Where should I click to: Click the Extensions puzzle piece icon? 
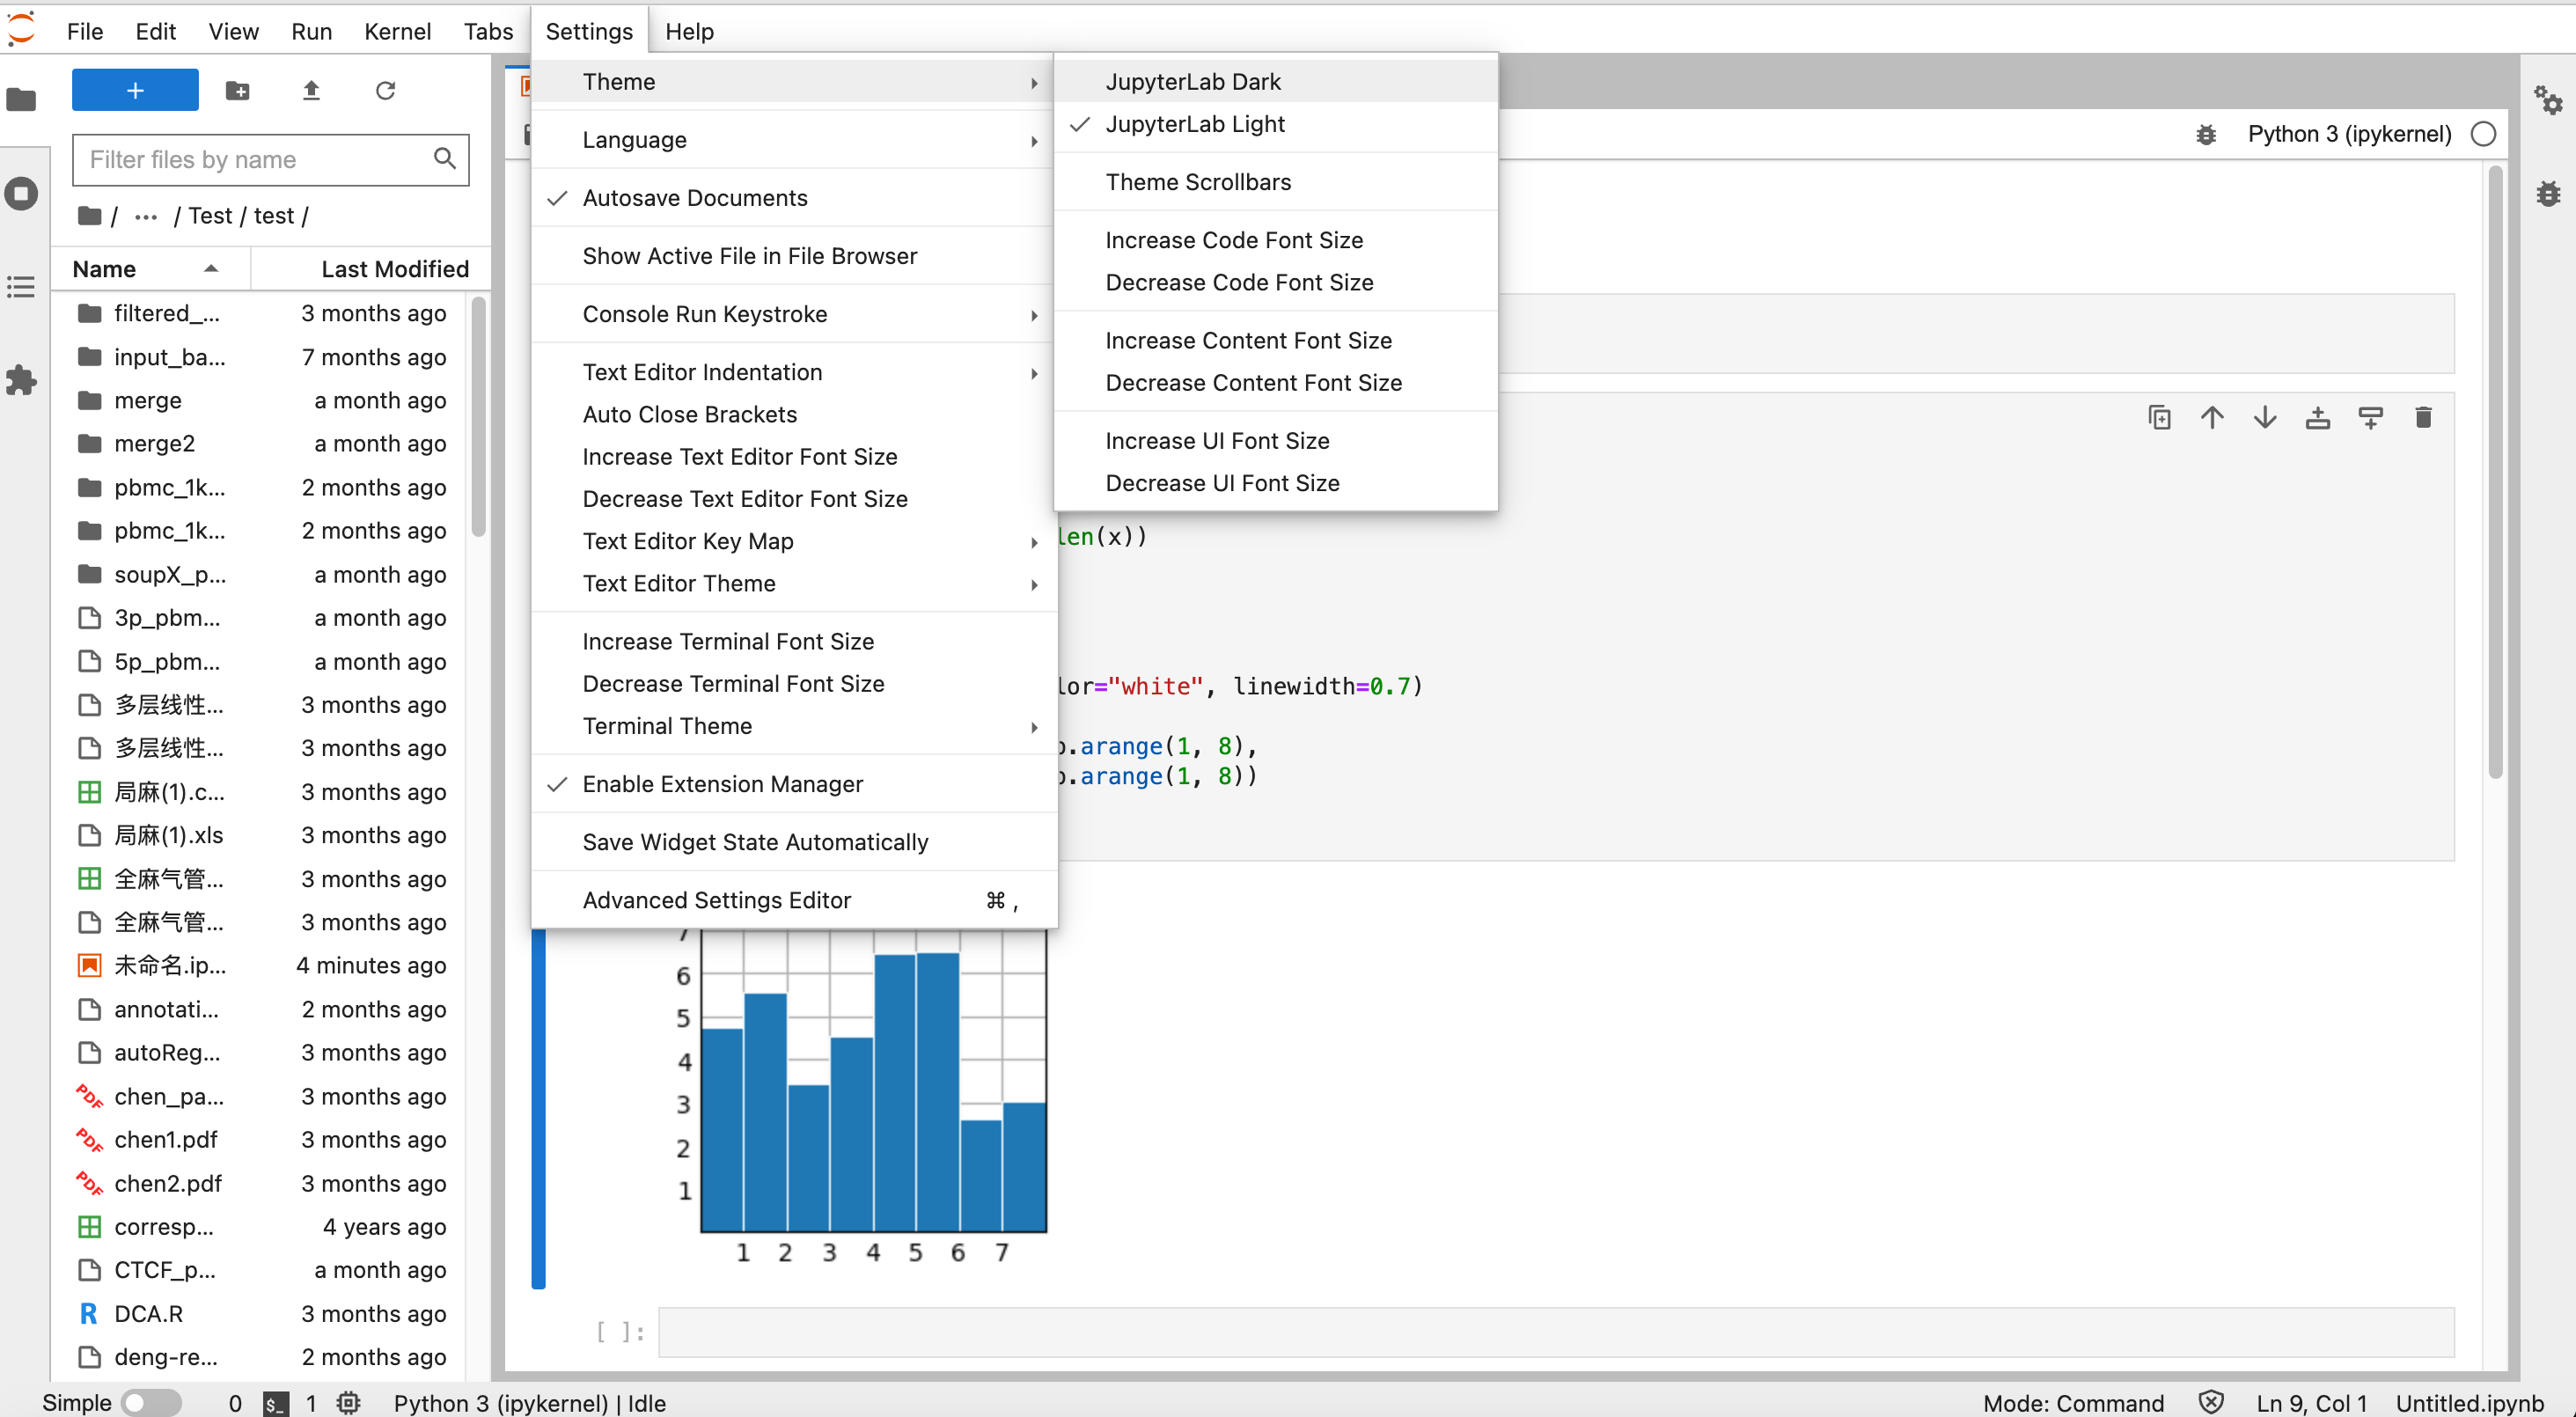point(23,378)
